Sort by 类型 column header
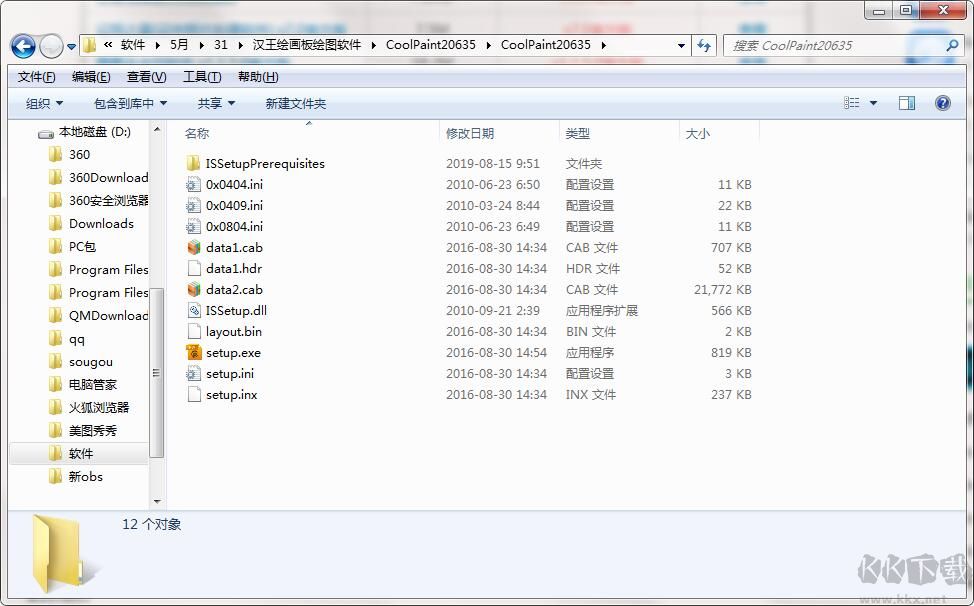The width and height of the screenshot is (974, 606). (x=578, y=133)
